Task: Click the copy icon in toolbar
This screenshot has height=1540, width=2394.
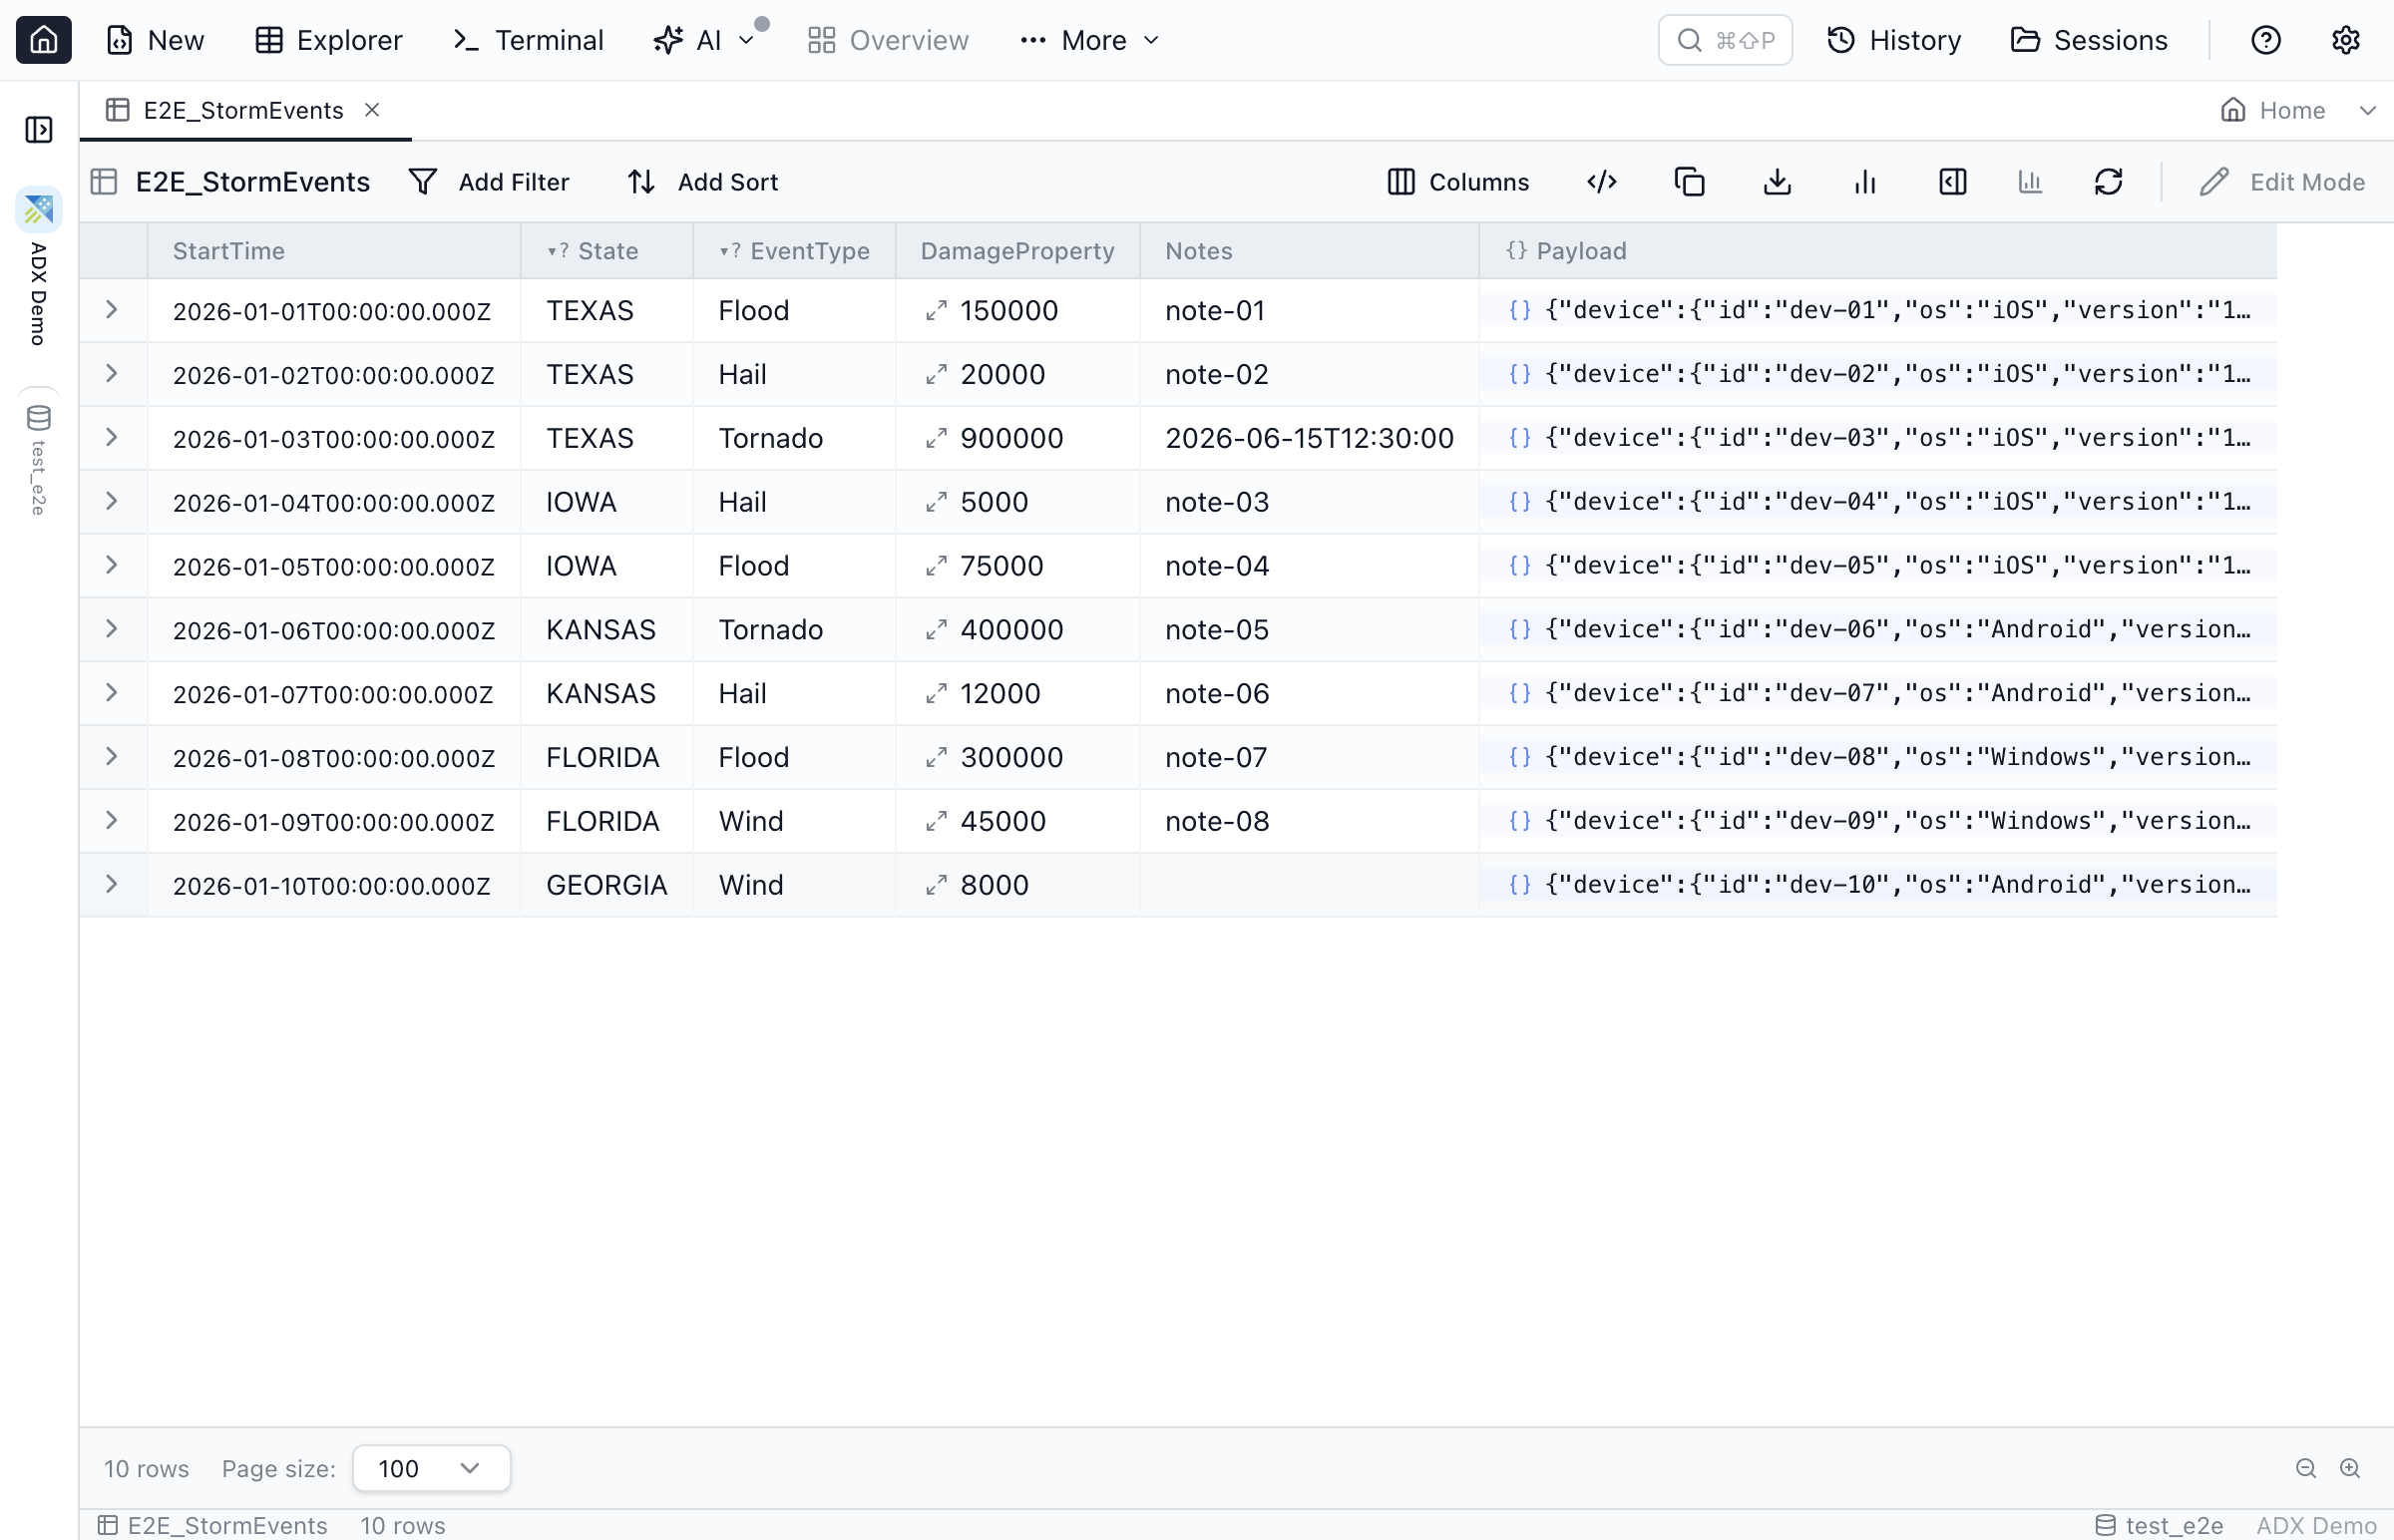Action: pos(1689,182)
